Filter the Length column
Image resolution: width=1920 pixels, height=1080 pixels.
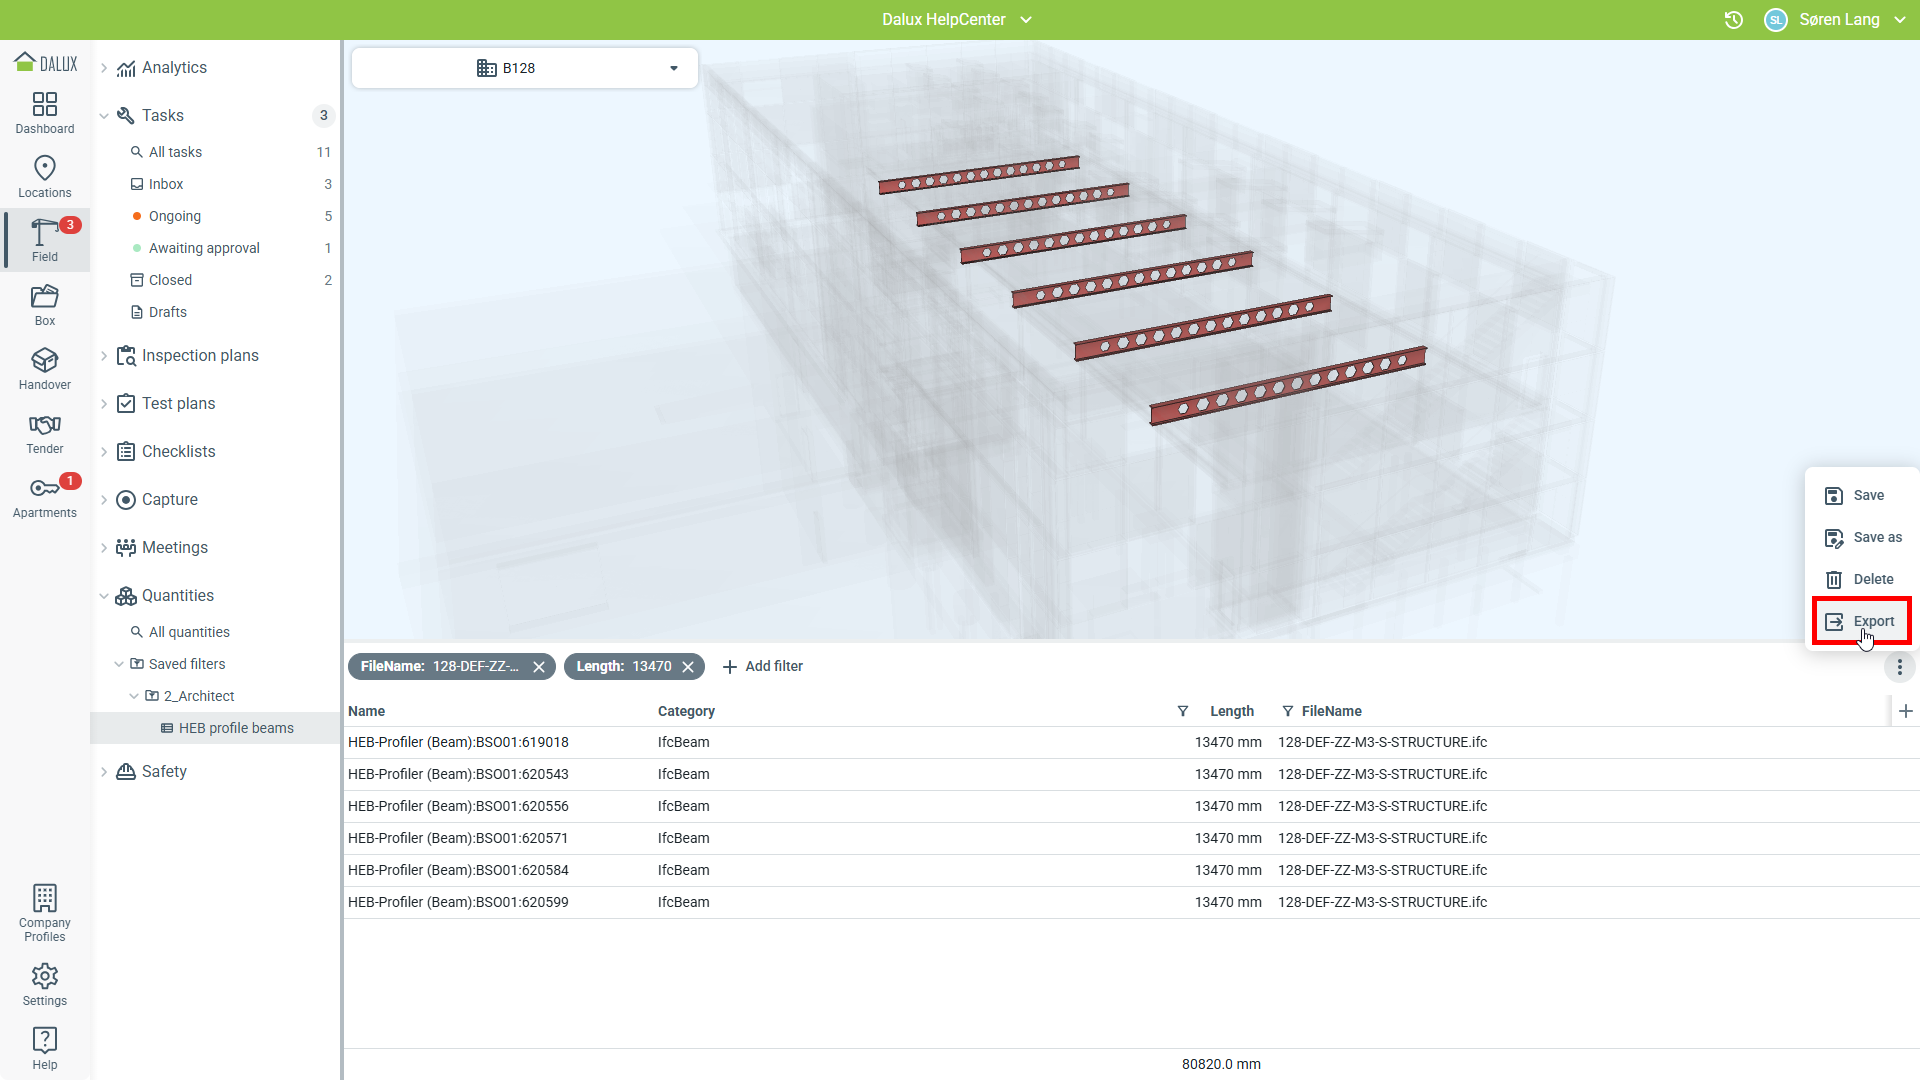(x=1183, y=711)
